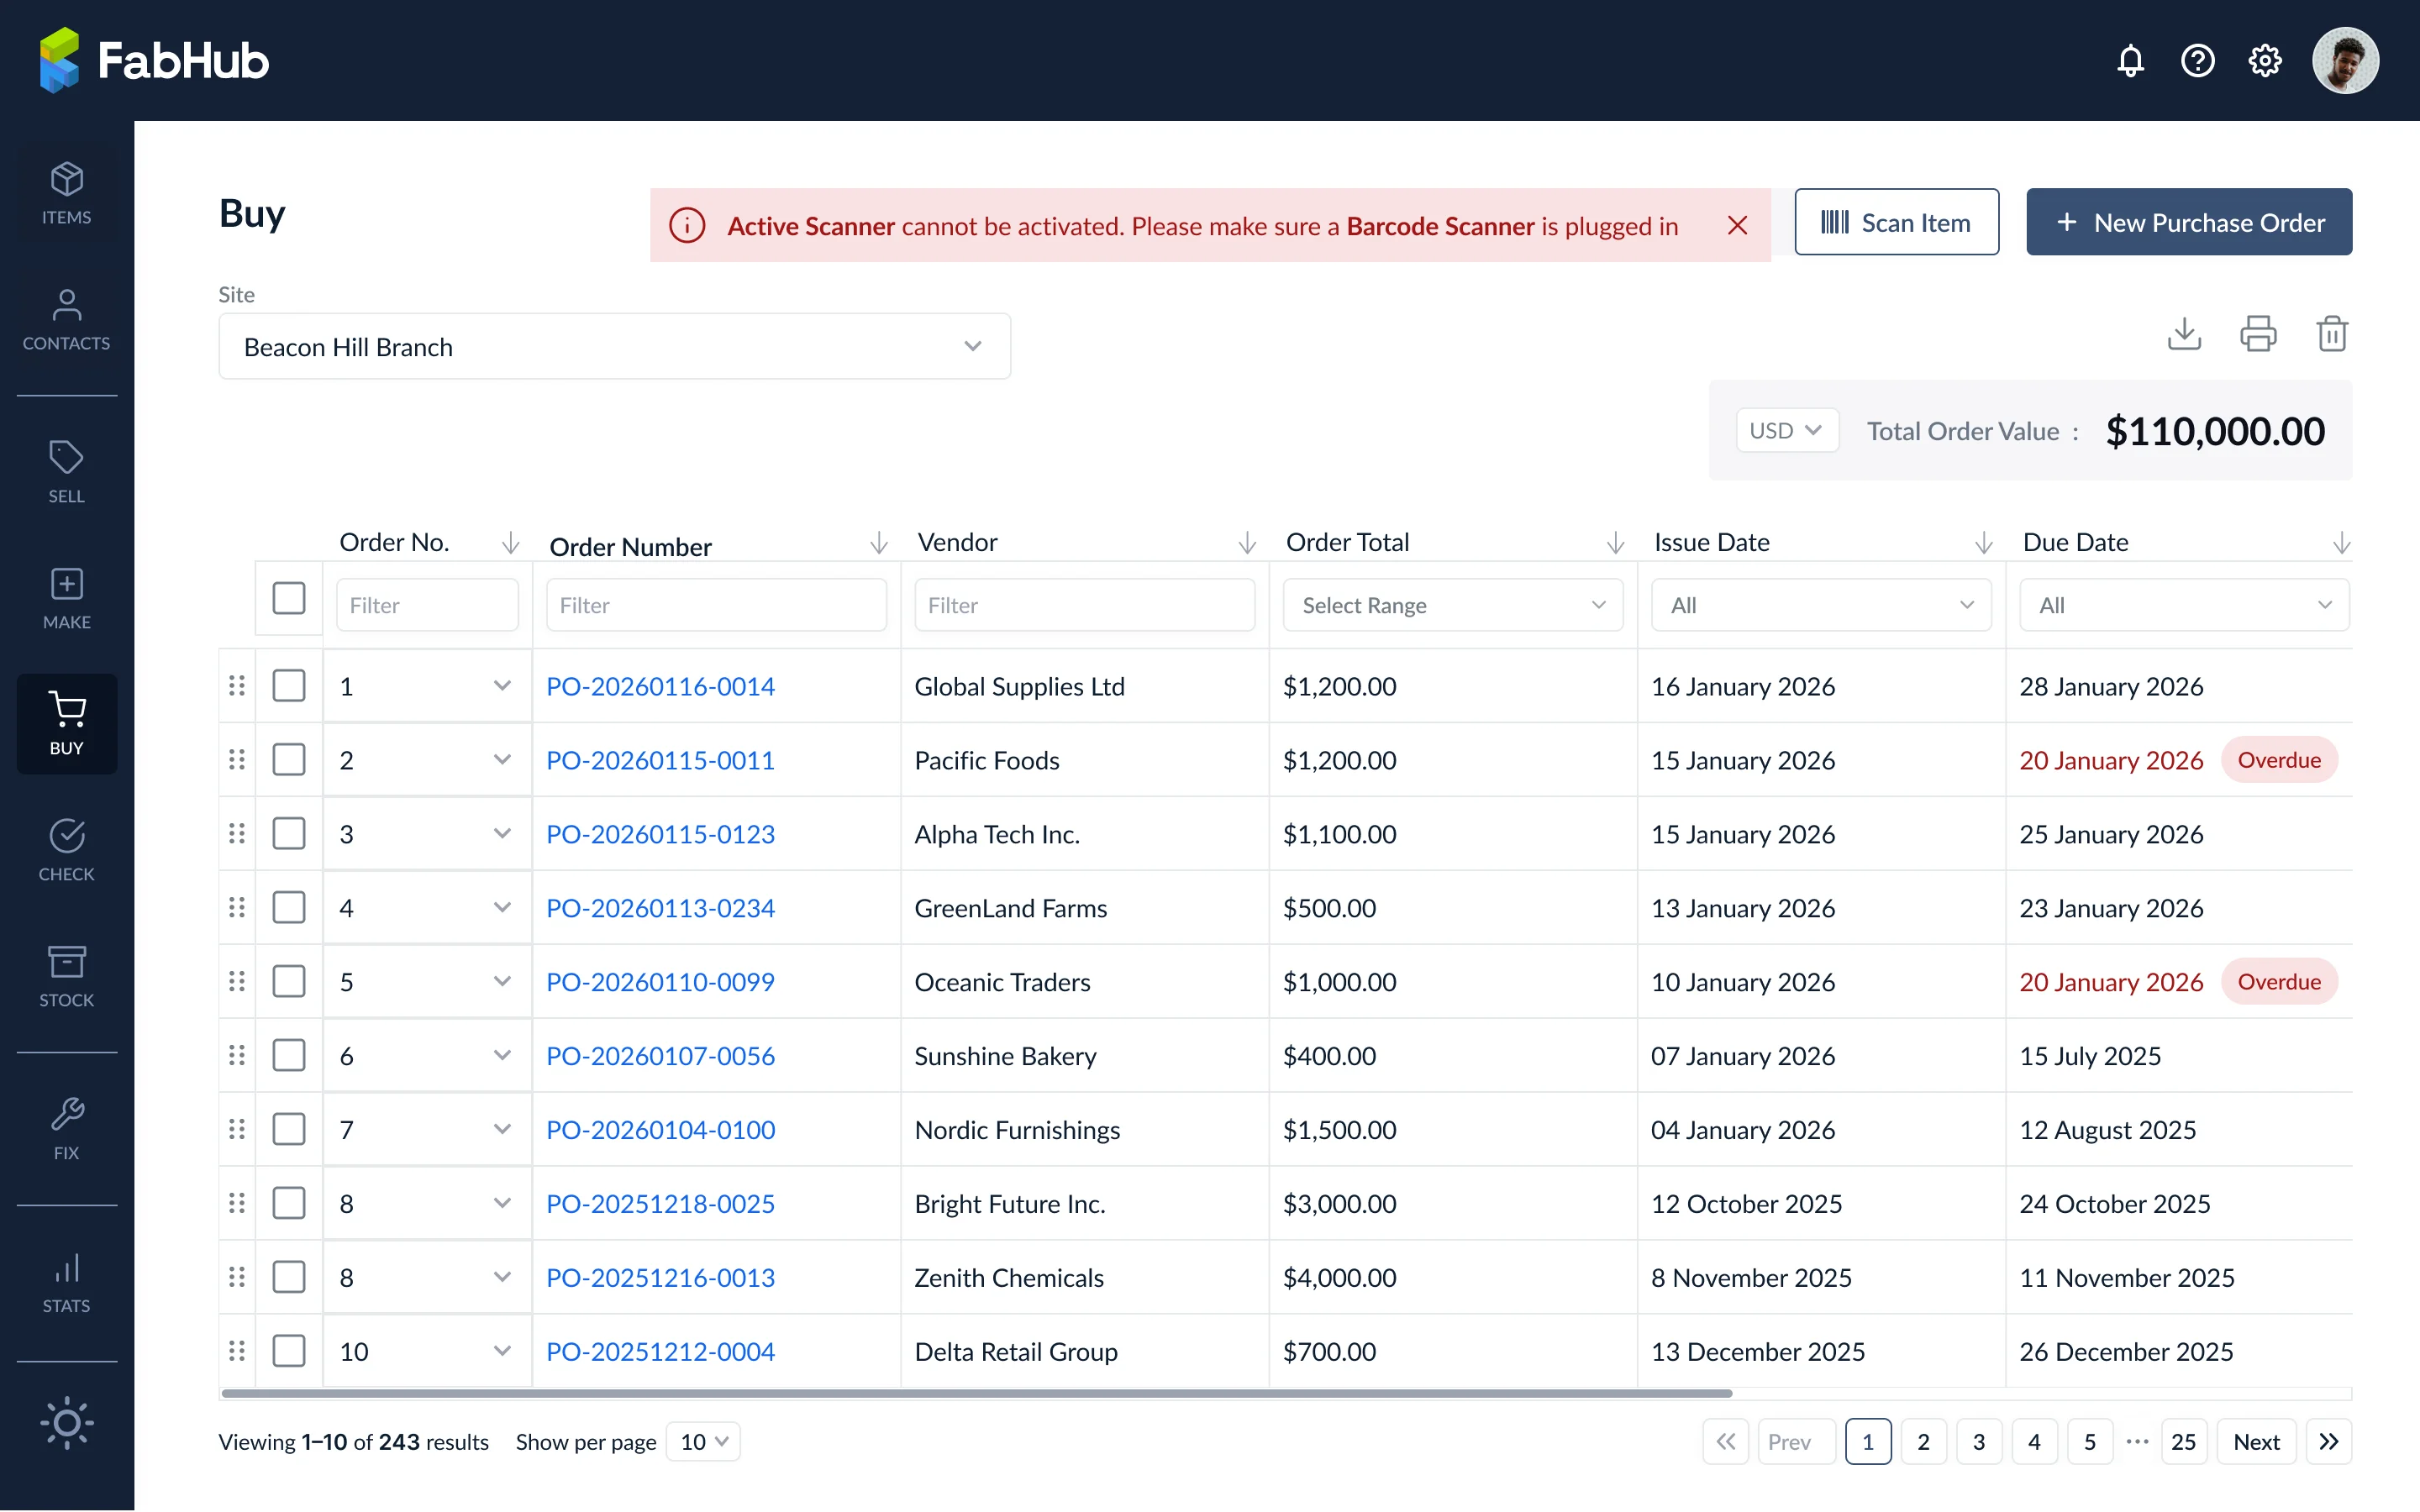Select the Oceanic Traders row checkbox
2420x1512 pixels.
(x=289, y=981)
